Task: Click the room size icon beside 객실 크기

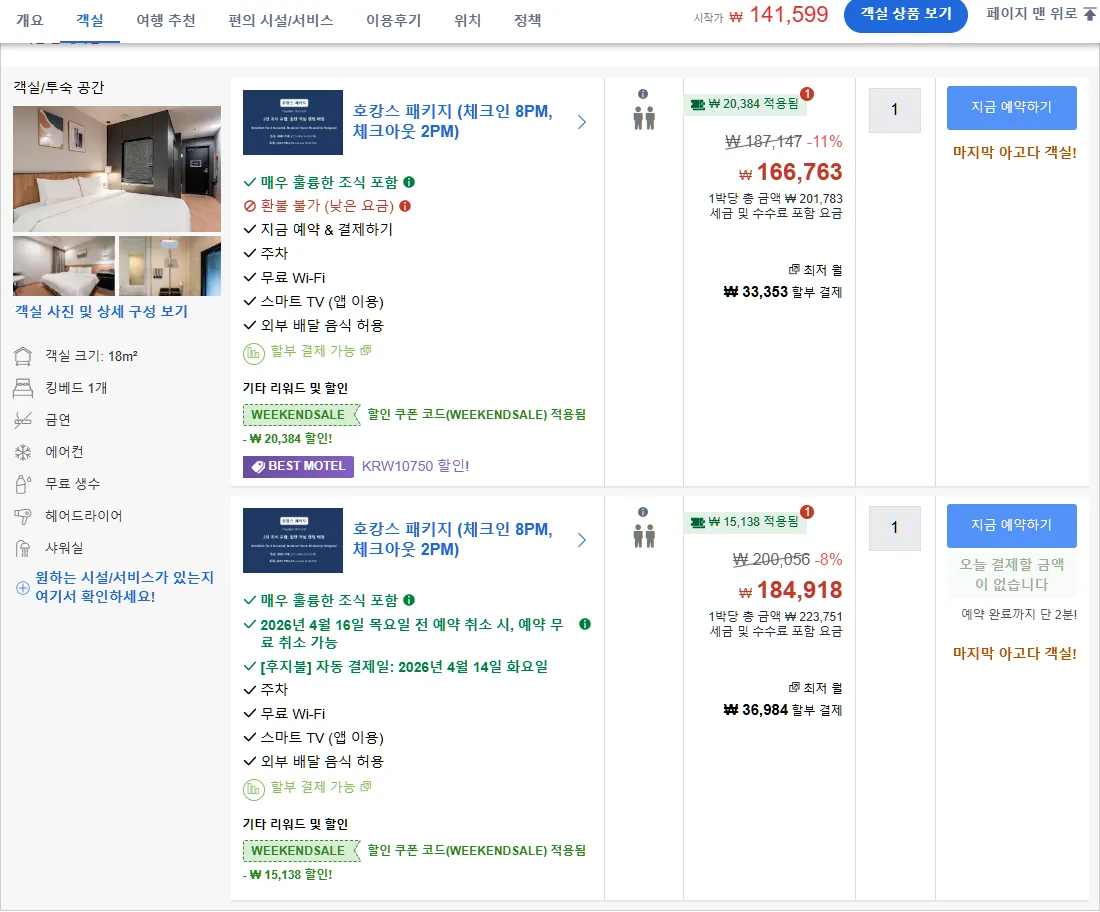Action: tap(23, 356)
